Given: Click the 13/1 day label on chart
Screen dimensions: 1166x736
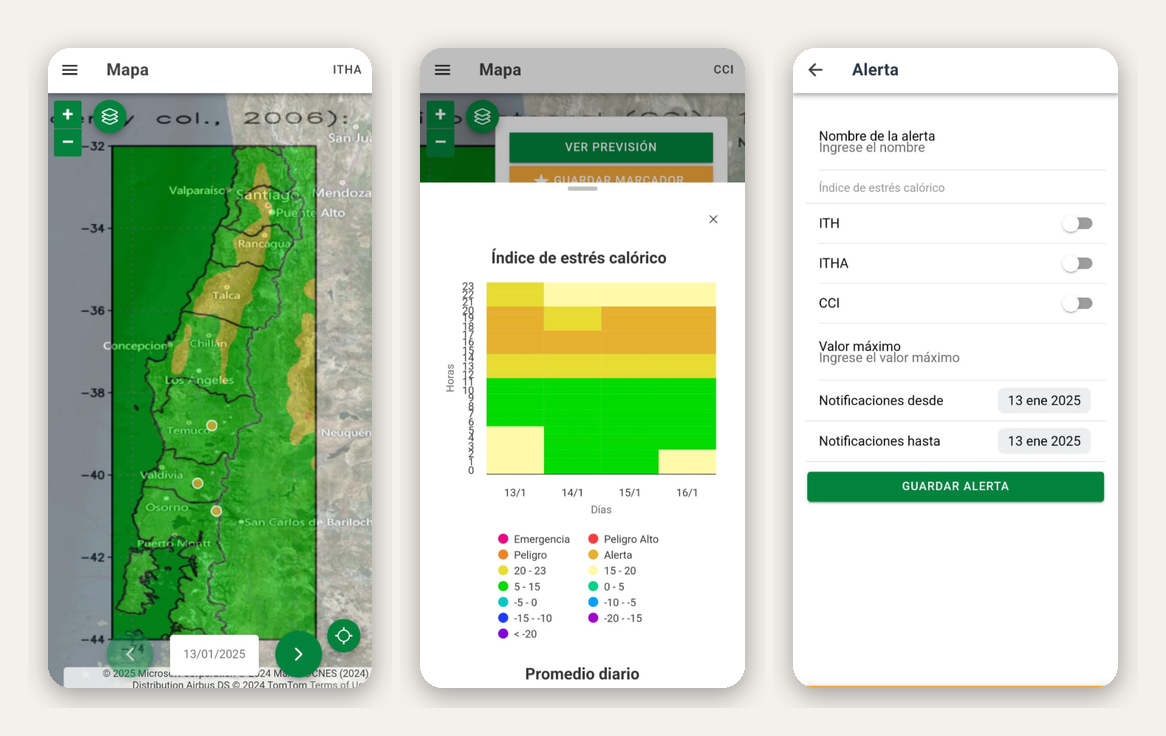Looking at the screenshot, I should pyautogui.click(x=515, y=493).
